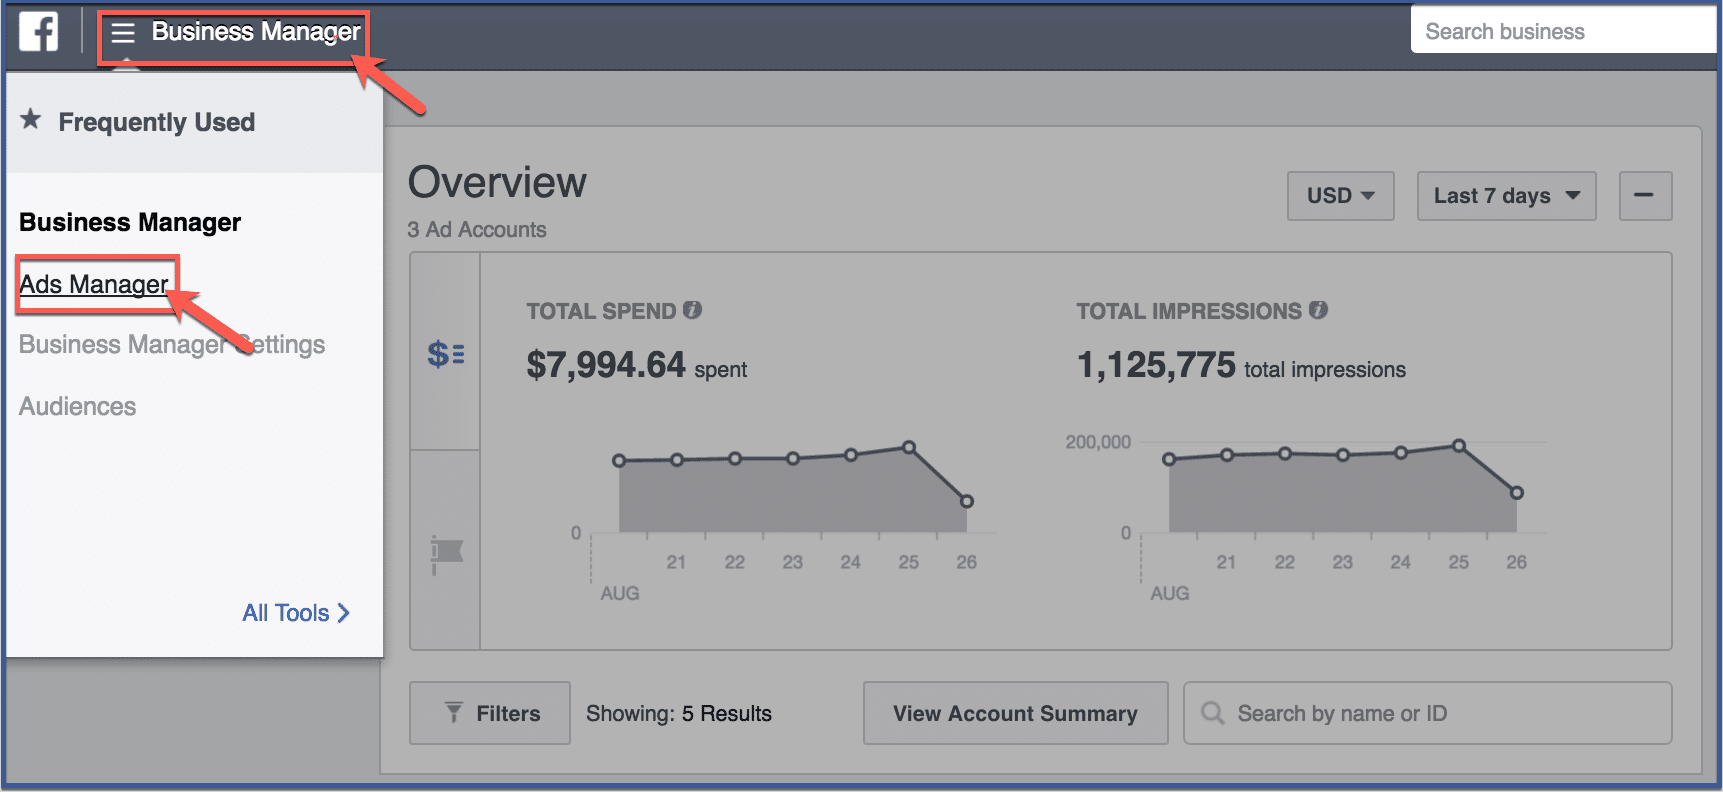Open Ads Manager from the menu

tap(94, 284)
